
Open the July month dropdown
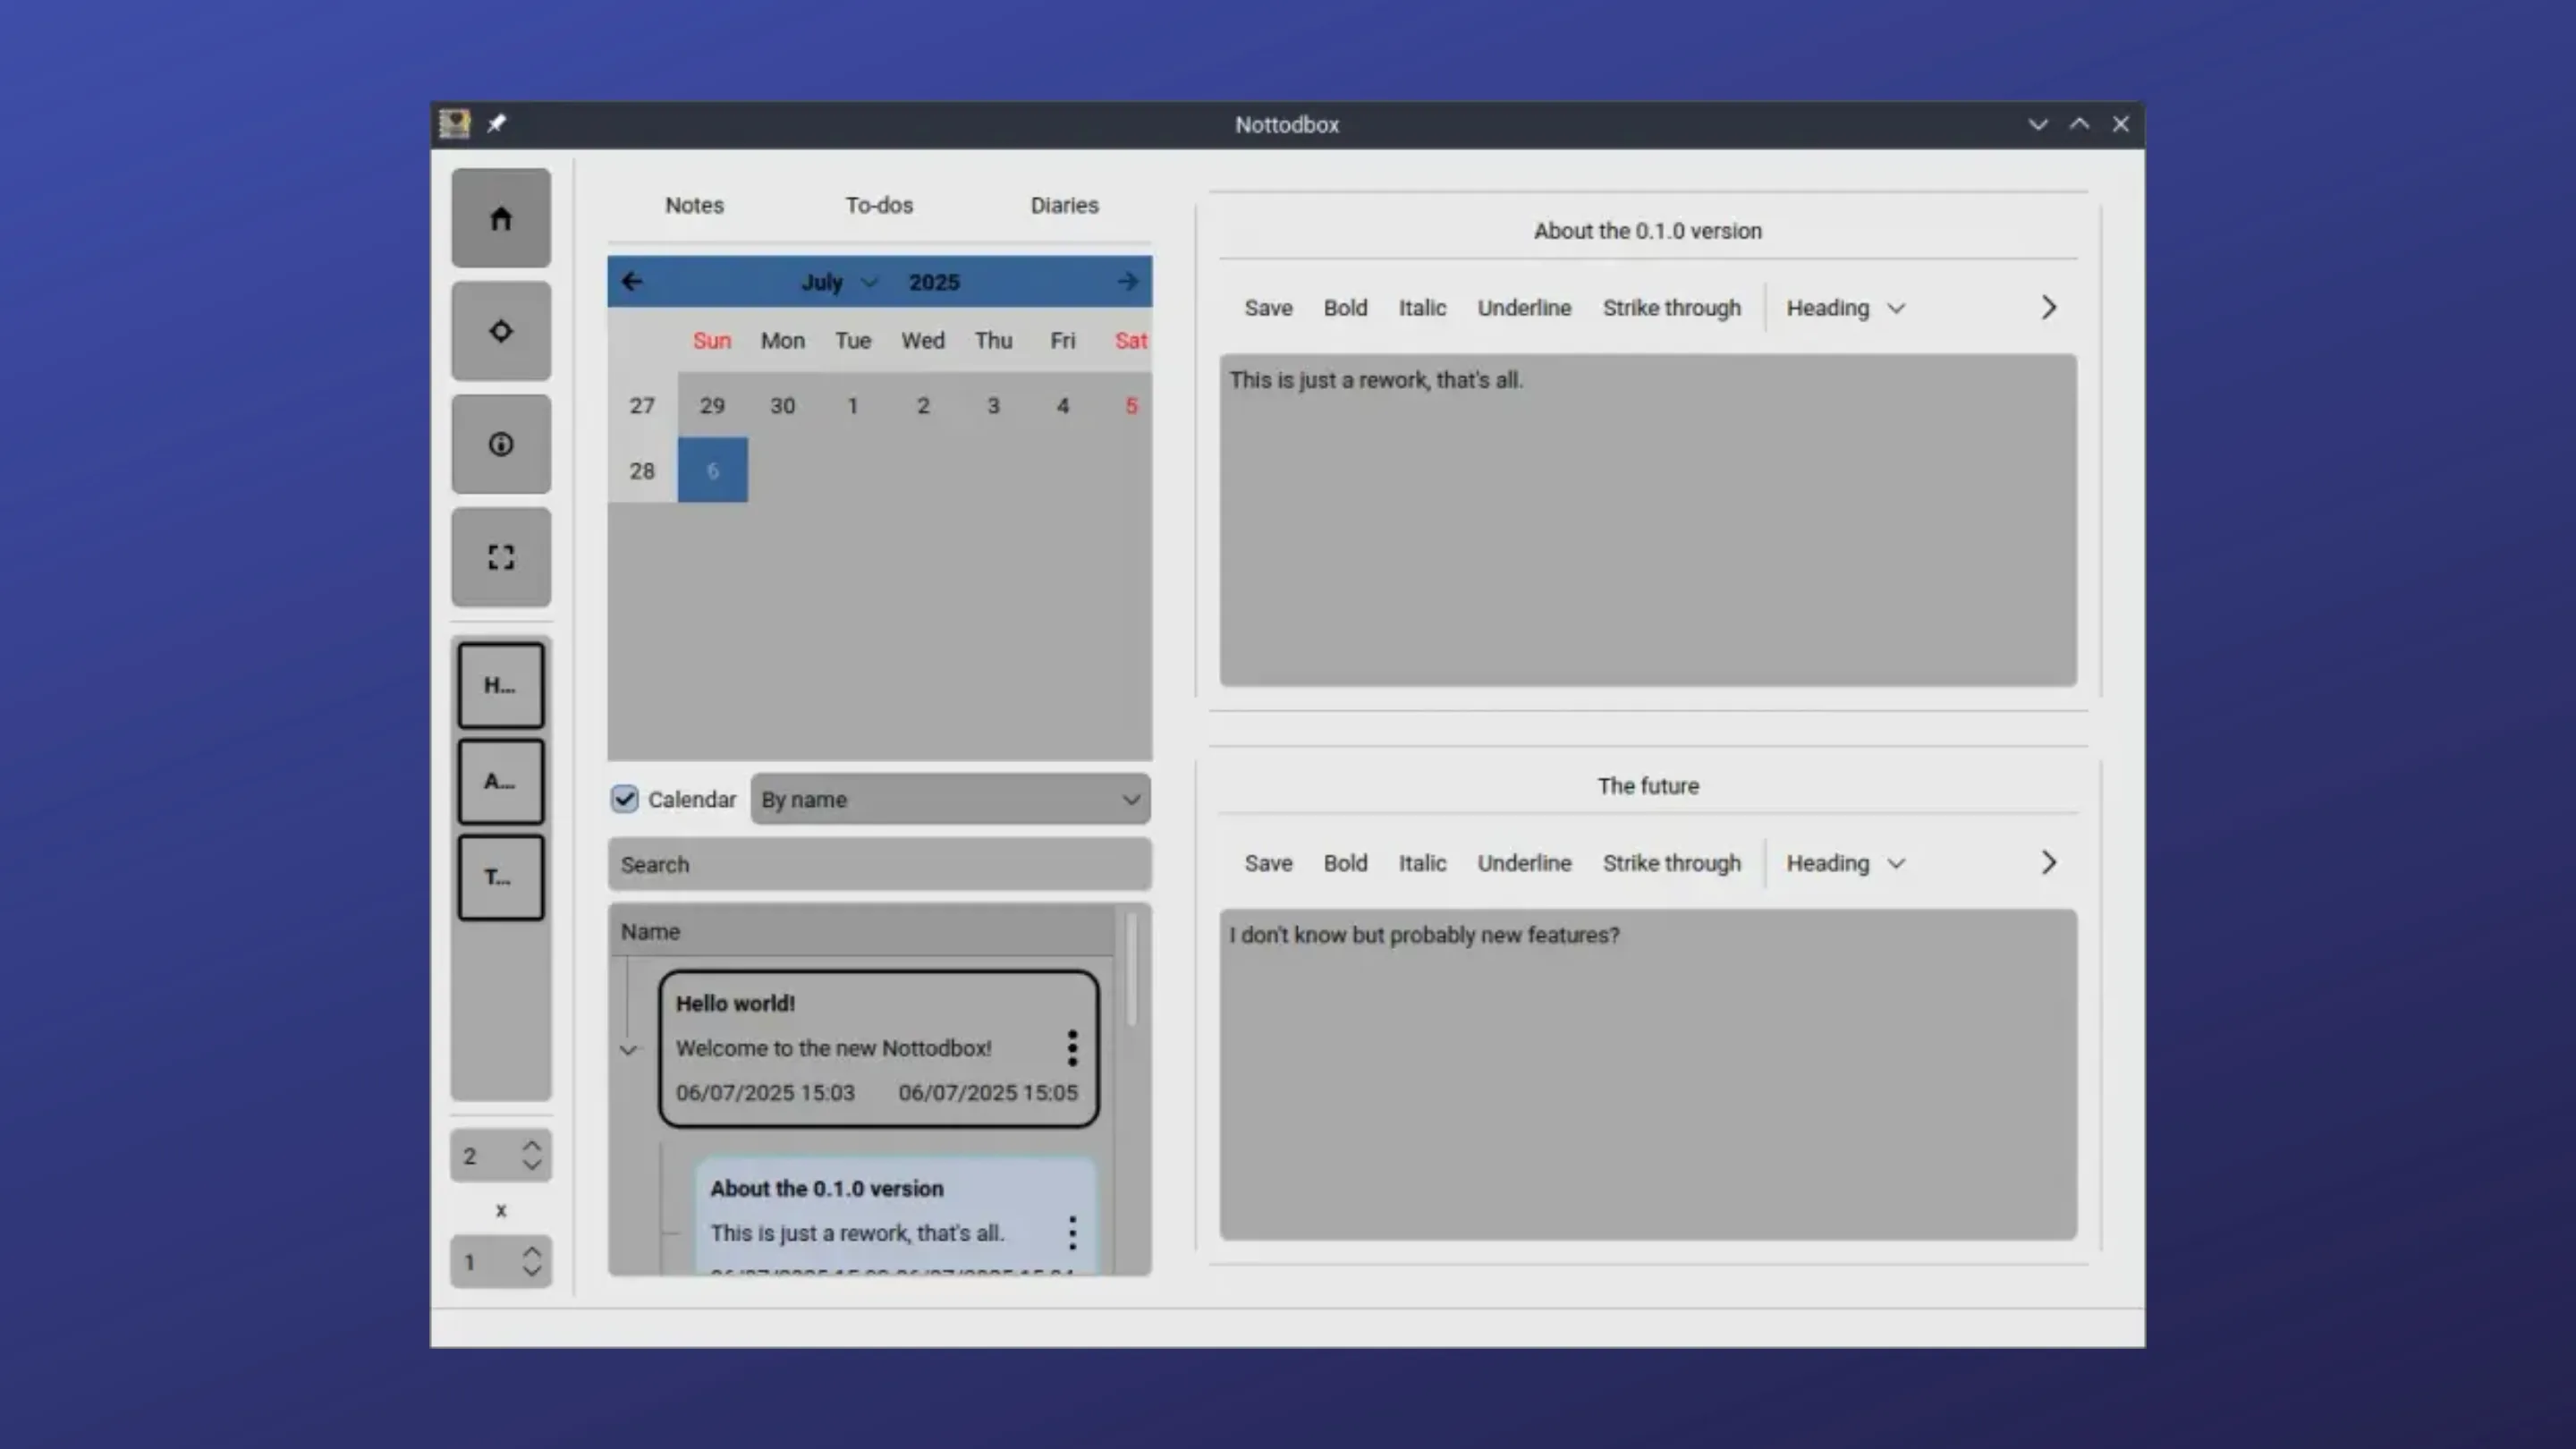[839, 282]
